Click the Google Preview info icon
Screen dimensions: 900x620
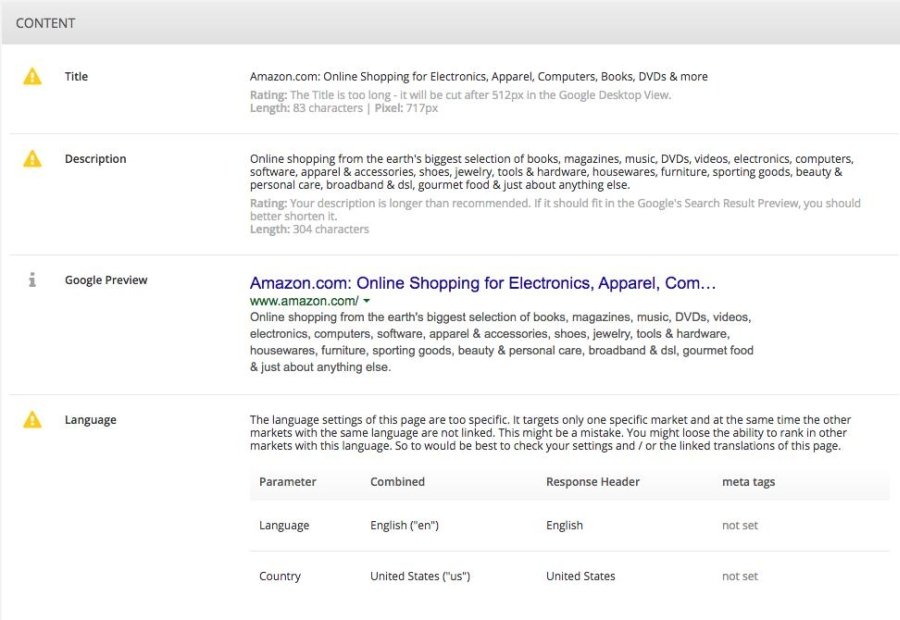pyautogui.click(x=32, y=280)
